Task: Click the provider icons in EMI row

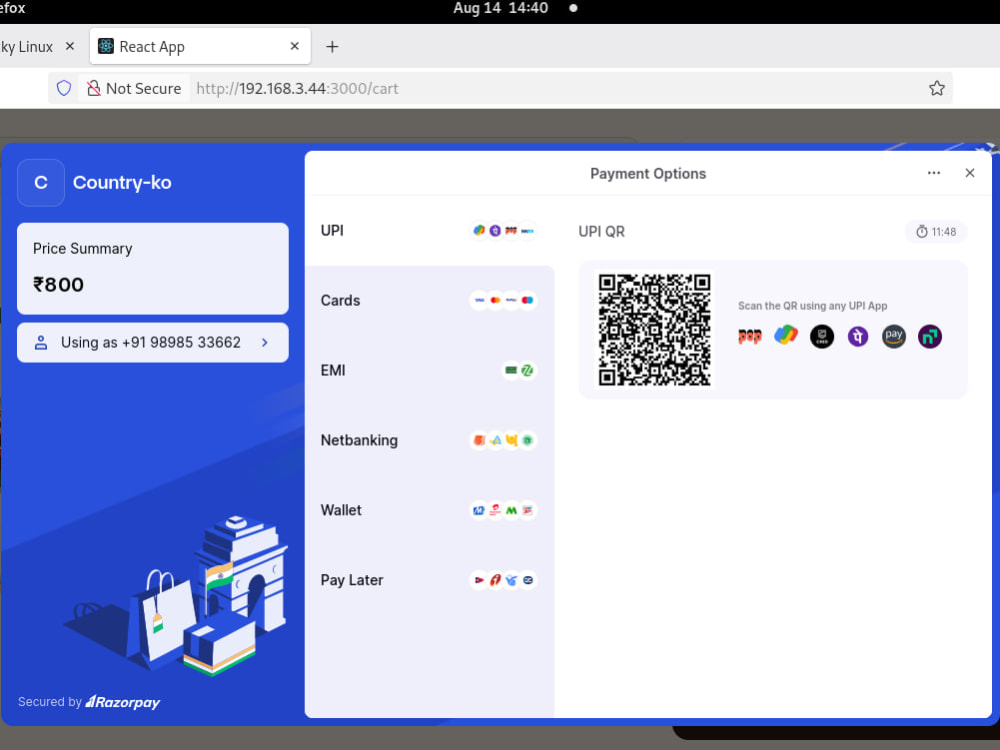Action: click(x=519, y=371)
